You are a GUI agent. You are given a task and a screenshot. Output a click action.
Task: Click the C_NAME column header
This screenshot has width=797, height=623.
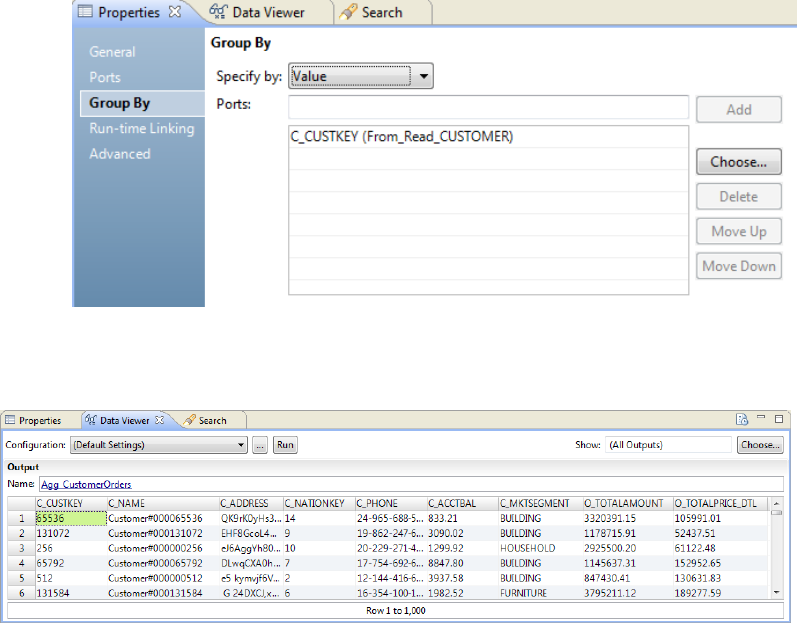pos(163,504)
